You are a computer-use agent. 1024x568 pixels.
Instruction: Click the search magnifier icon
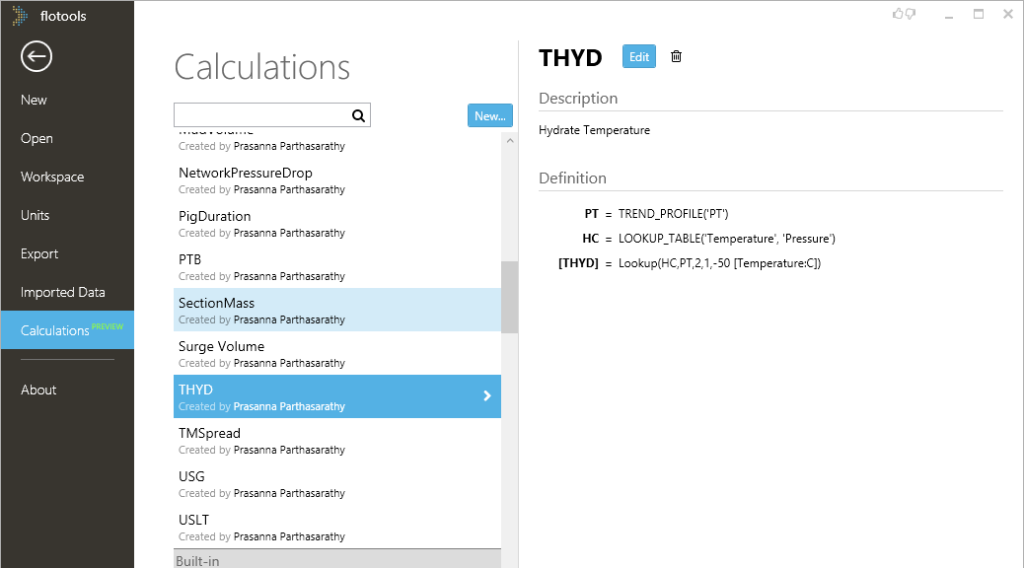(x=359, y=115)
